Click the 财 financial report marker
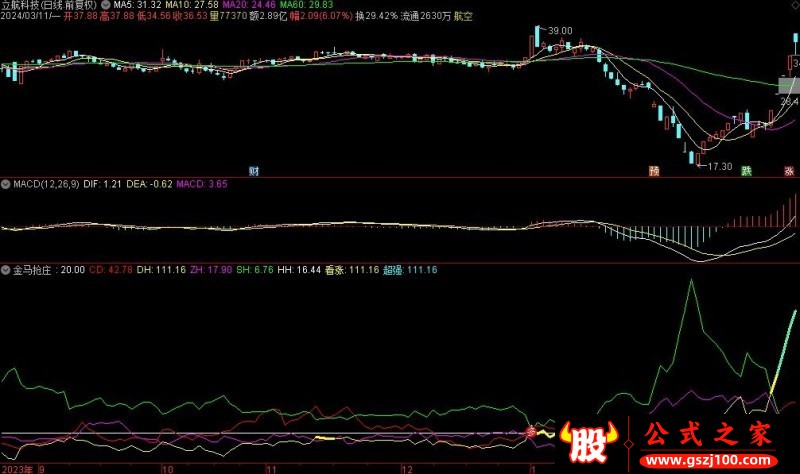The image size is (800, 474). coord(254,171)
